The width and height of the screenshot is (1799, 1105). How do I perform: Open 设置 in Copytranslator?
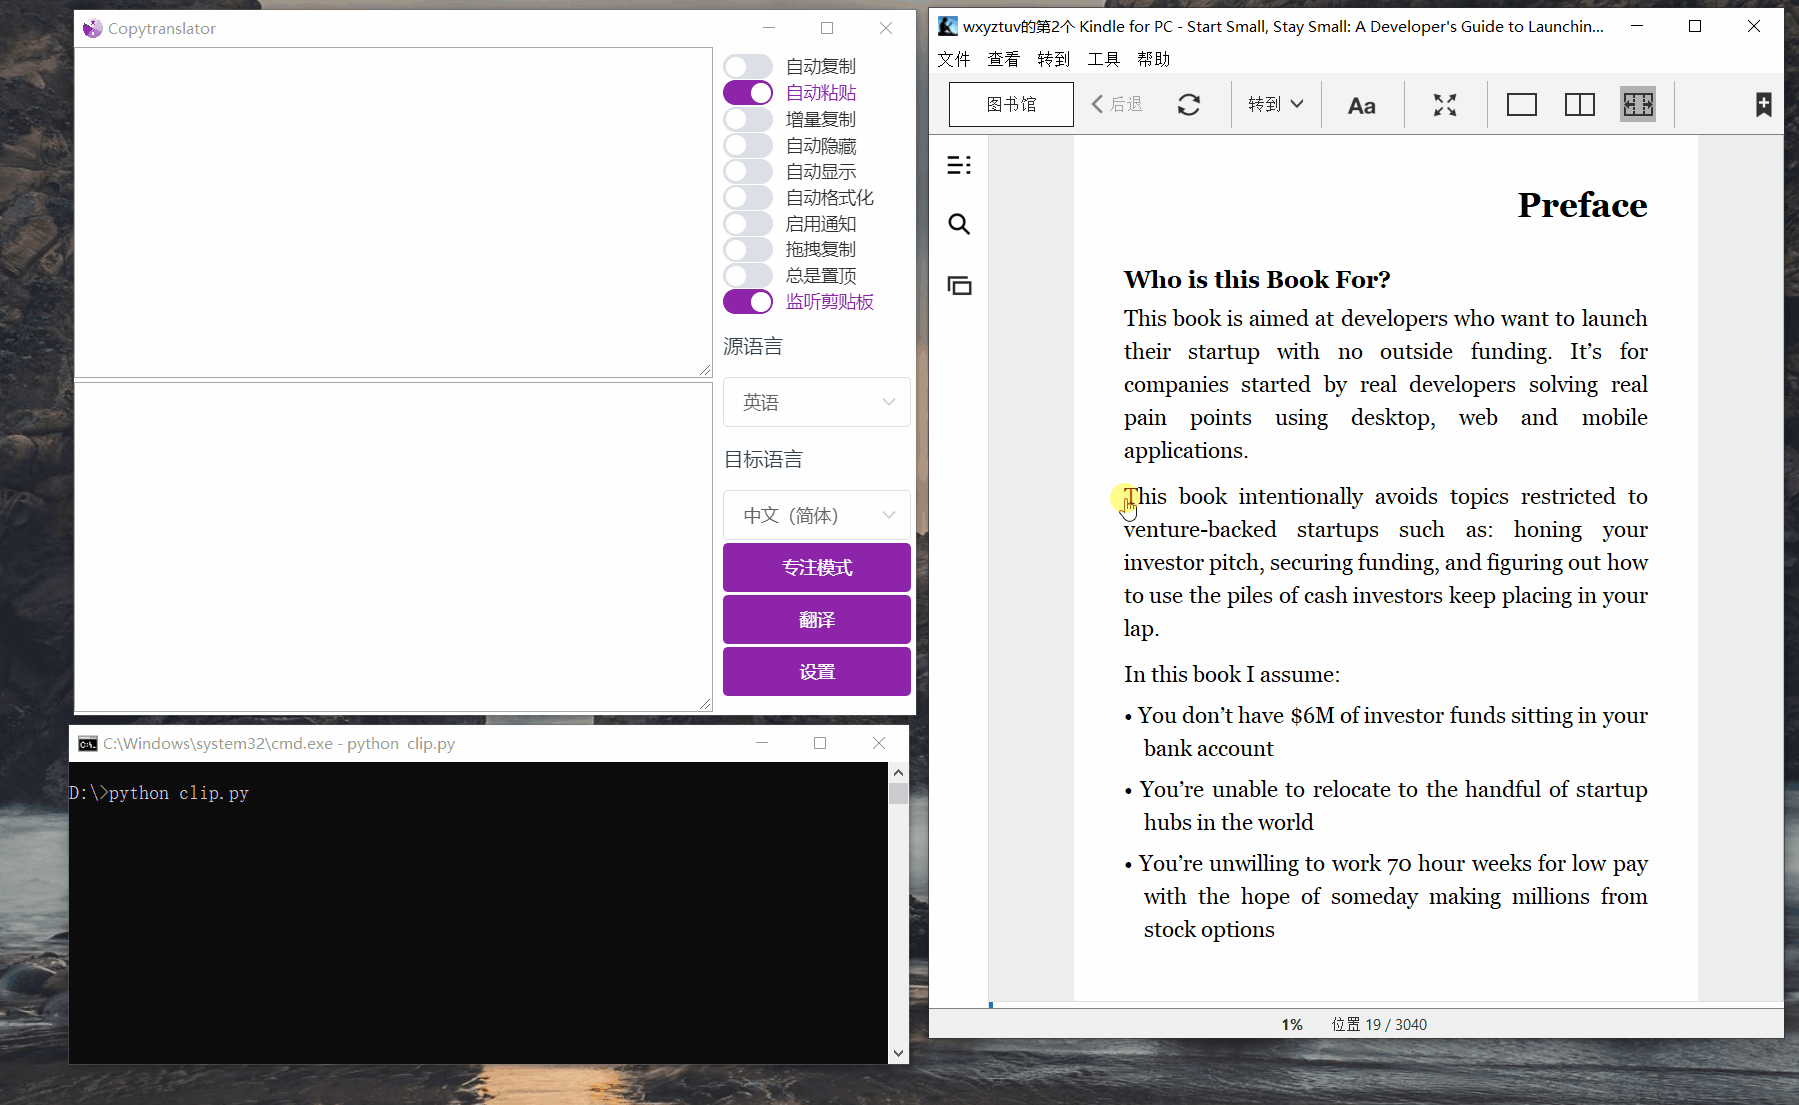coord(816,672)
